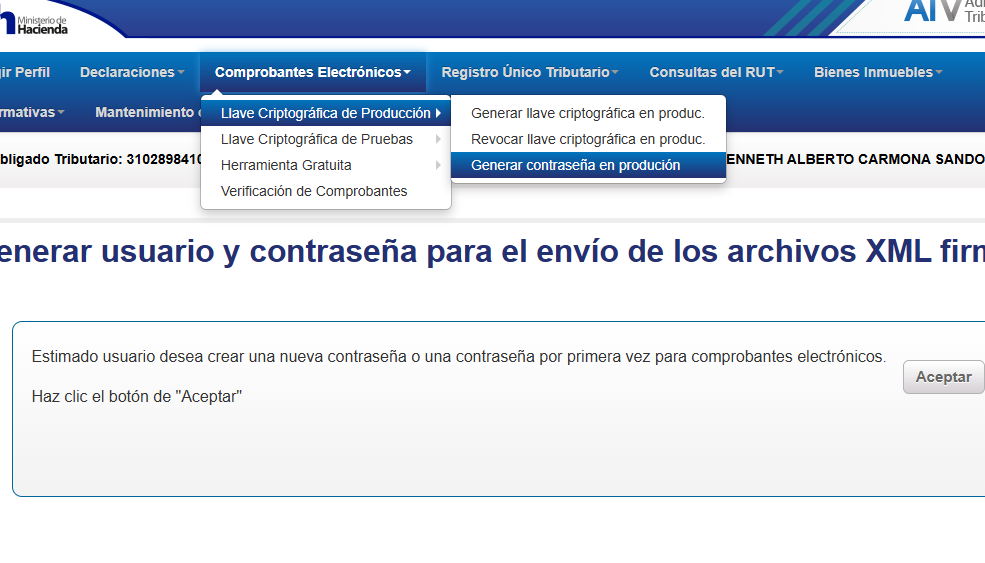Open the Herramienta Gratuita submenu
The image size is (985, 563).
tap(286, 165)
